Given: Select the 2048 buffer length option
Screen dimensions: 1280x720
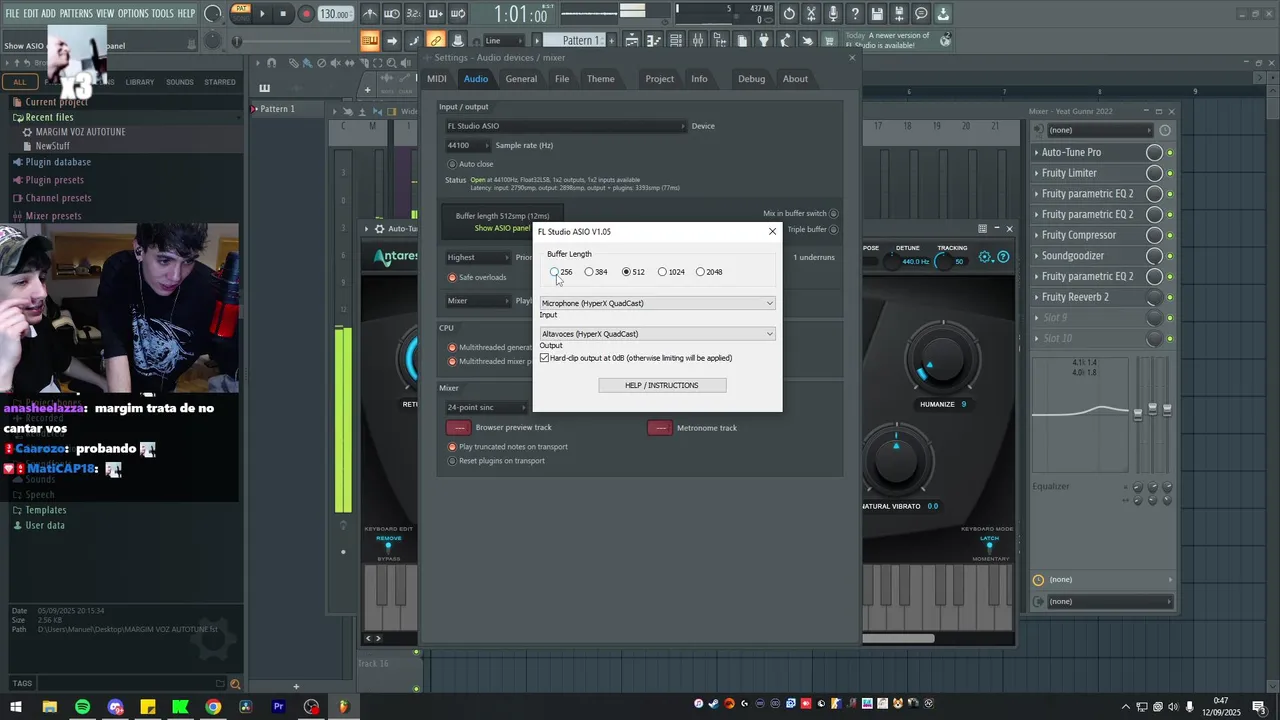Looking at the screenshot, I should pos(709,272).
